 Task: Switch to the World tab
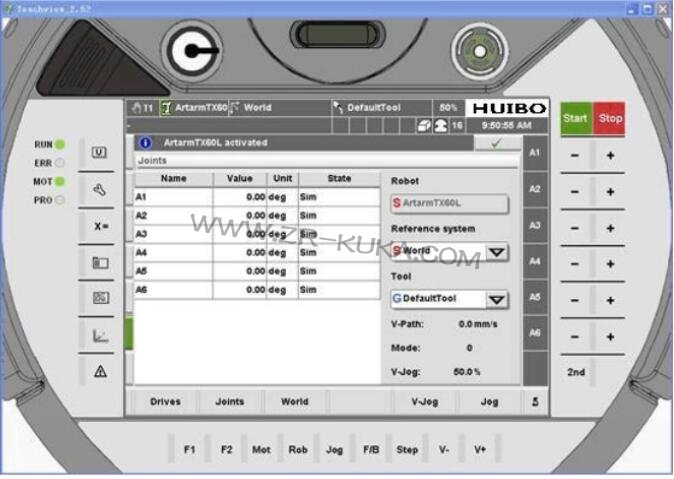pyautogui.click(x=294, y=402)
